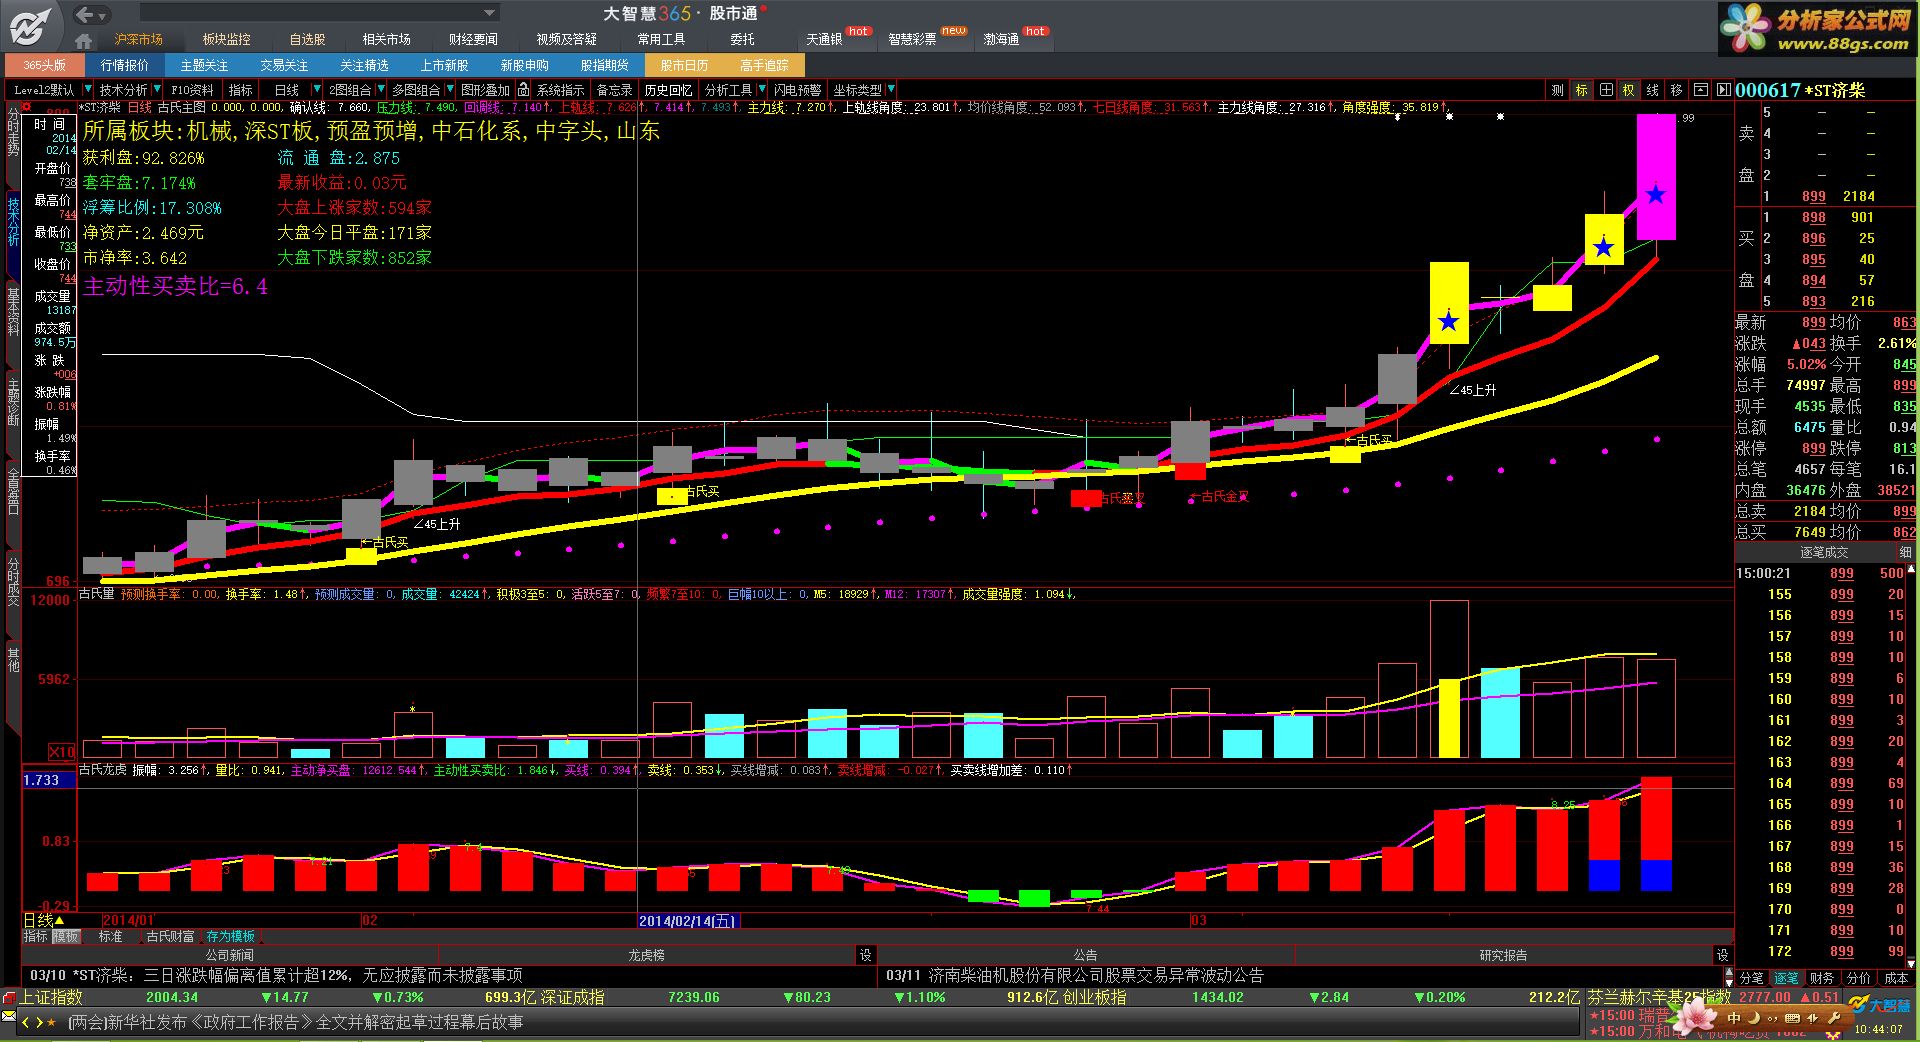Switch to the 逐笔 bottom tab
Screen dimensions: 1920x1042
1785,978
